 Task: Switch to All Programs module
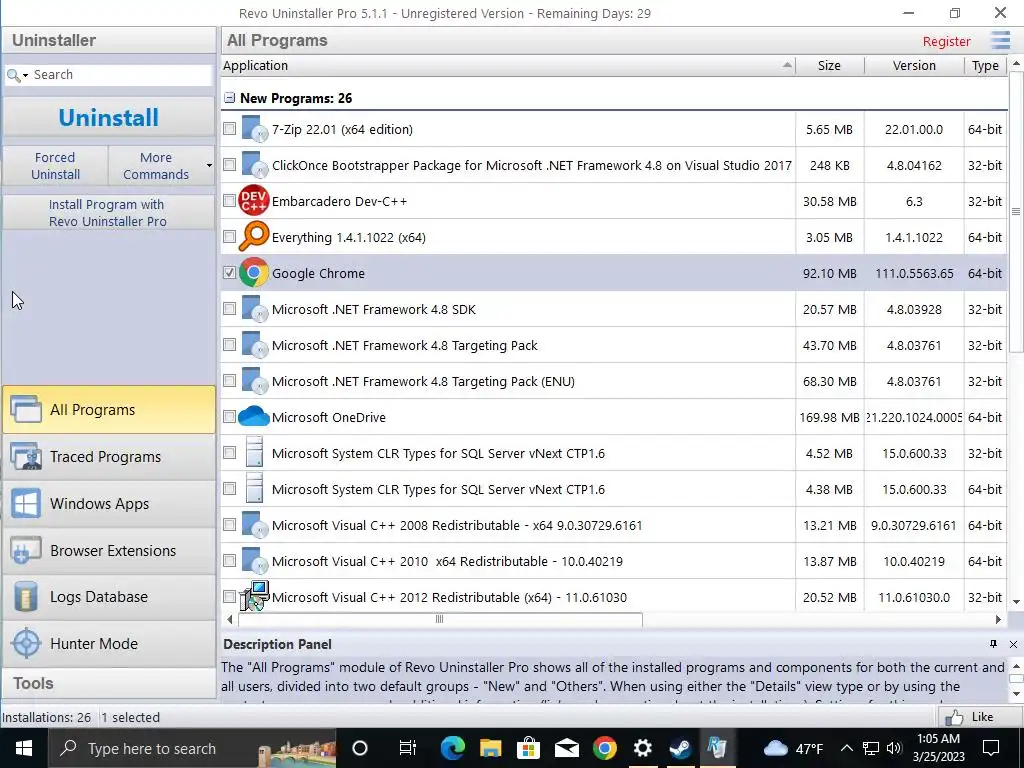click(108, 409)
